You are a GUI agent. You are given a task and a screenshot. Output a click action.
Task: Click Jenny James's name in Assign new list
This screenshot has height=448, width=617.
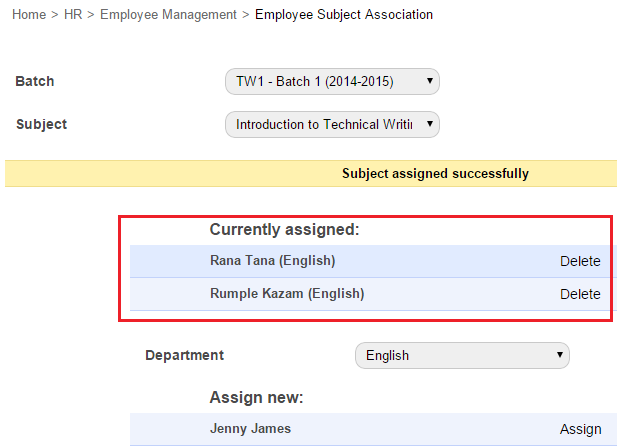point(250,429)
